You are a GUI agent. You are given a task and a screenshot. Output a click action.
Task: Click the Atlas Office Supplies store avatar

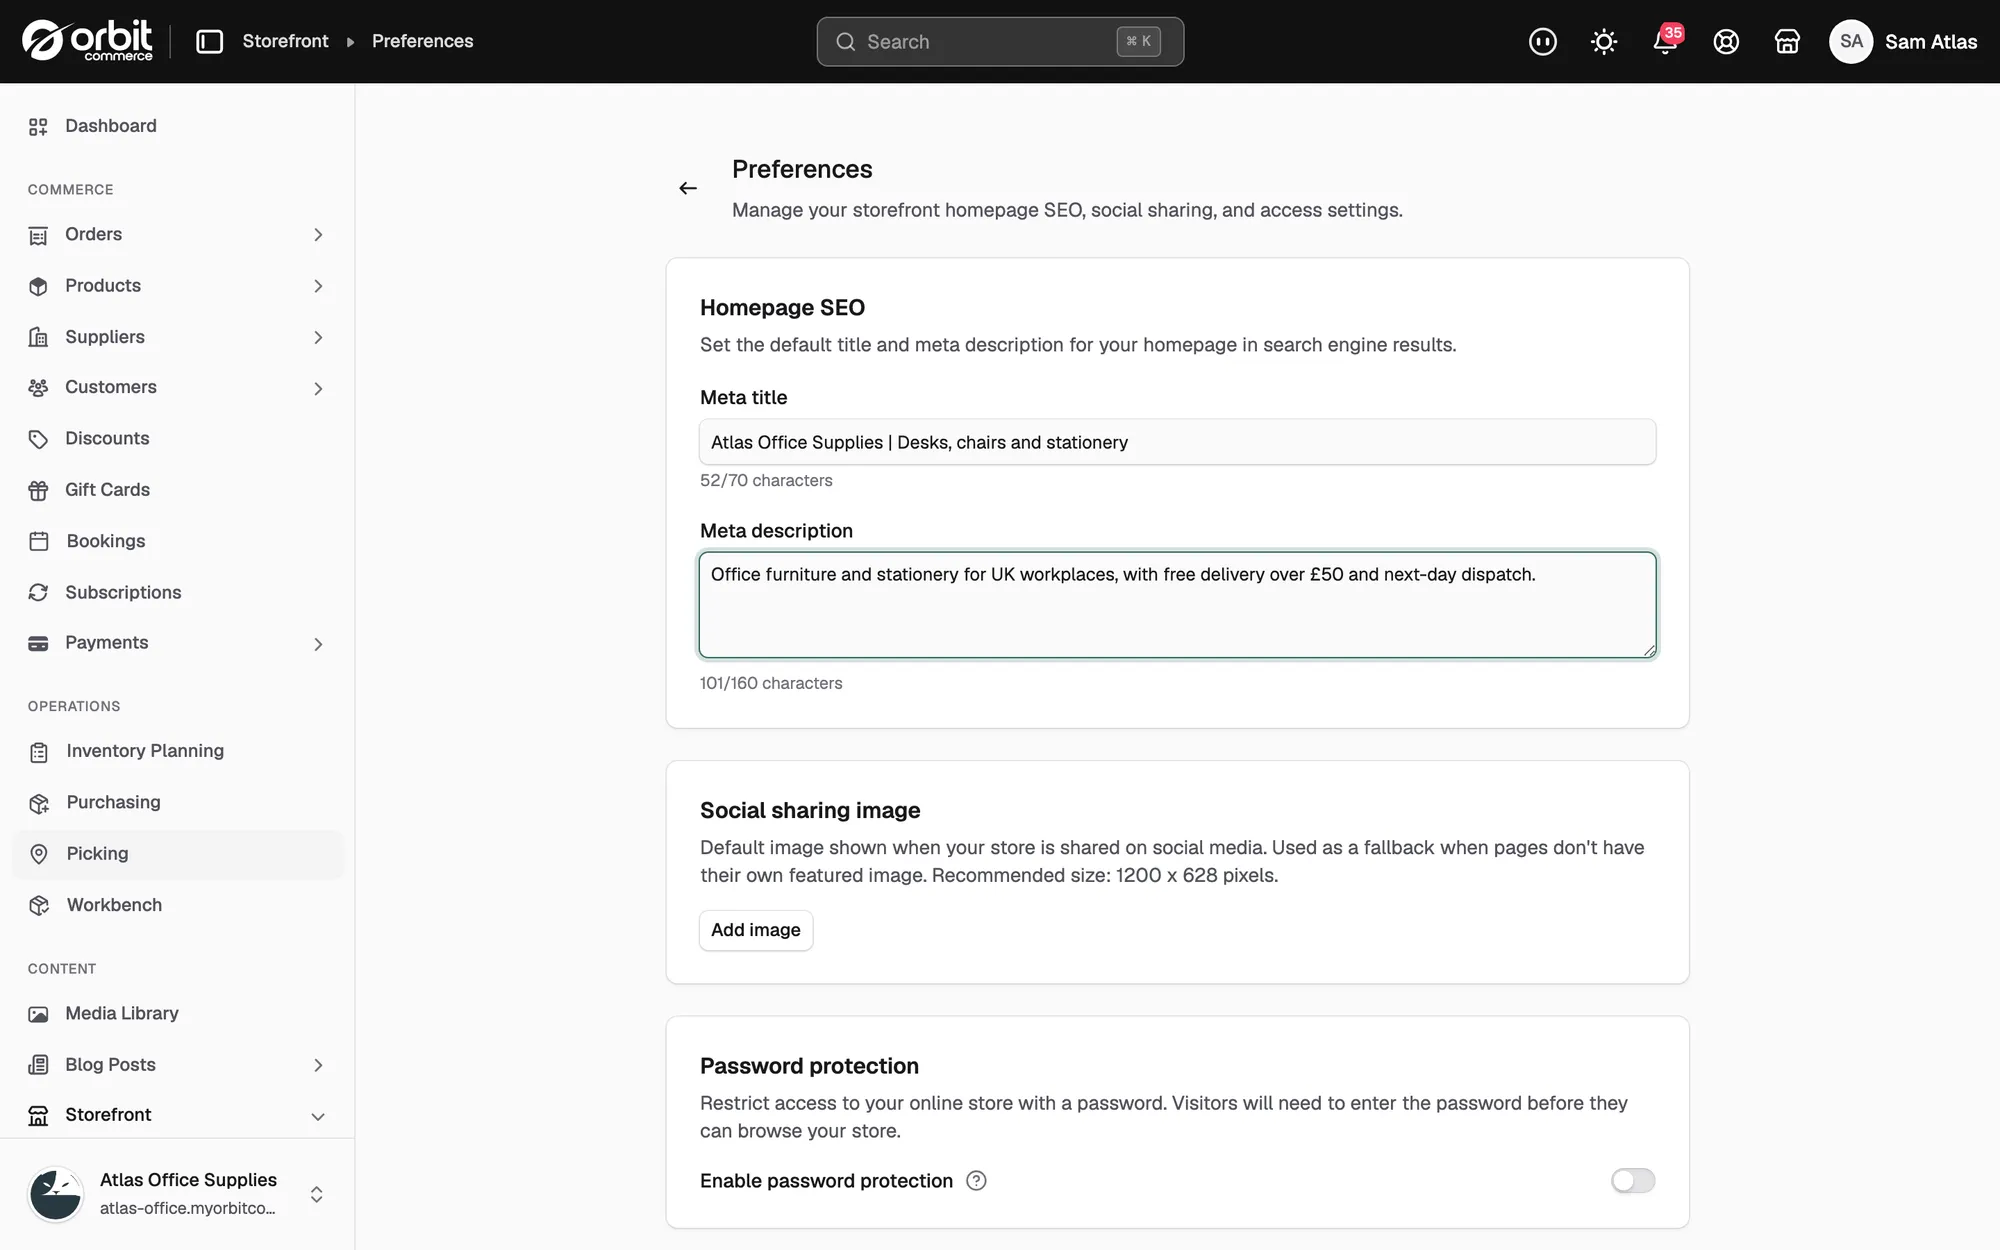55,1194
